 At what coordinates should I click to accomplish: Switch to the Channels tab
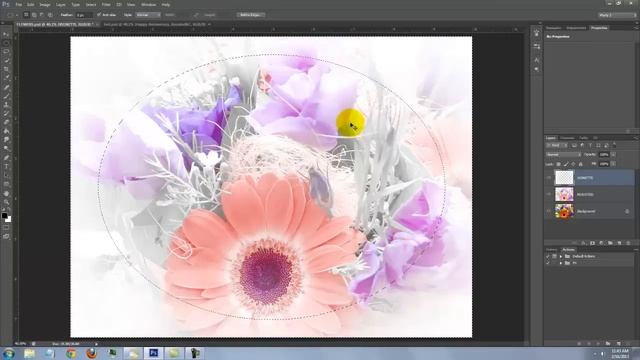(x=567, y=138)
